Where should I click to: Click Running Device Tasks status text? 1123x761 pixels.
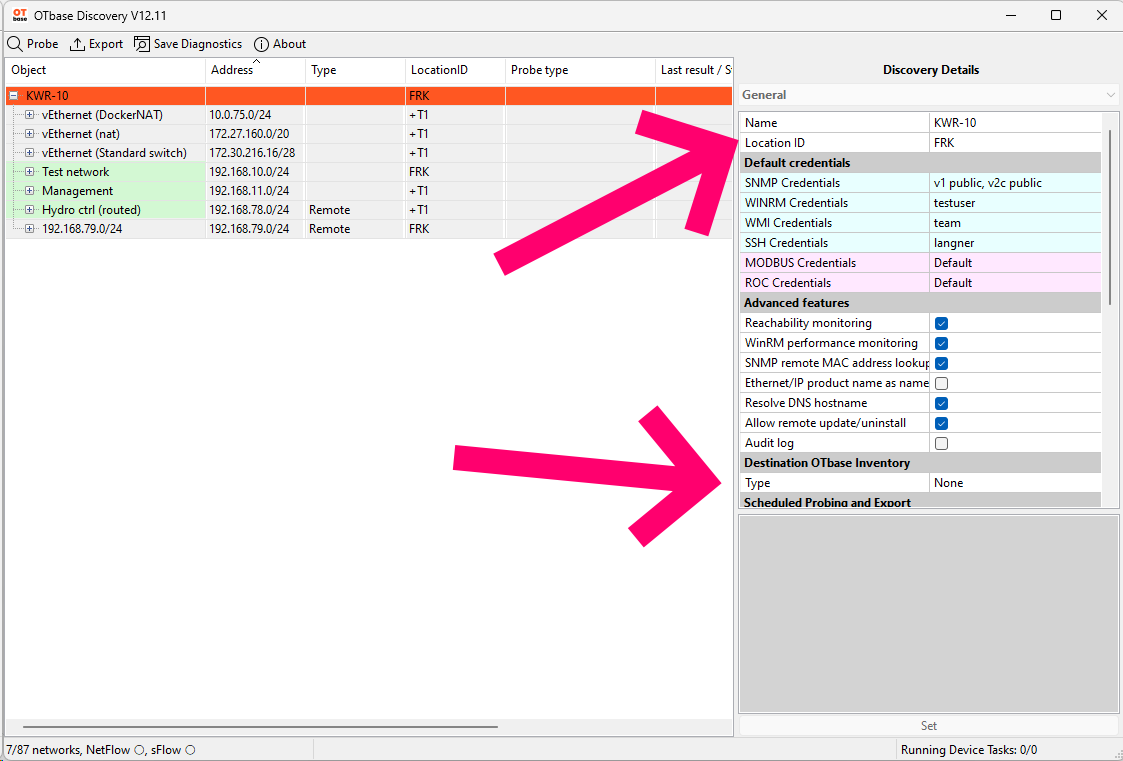[969, 750]
